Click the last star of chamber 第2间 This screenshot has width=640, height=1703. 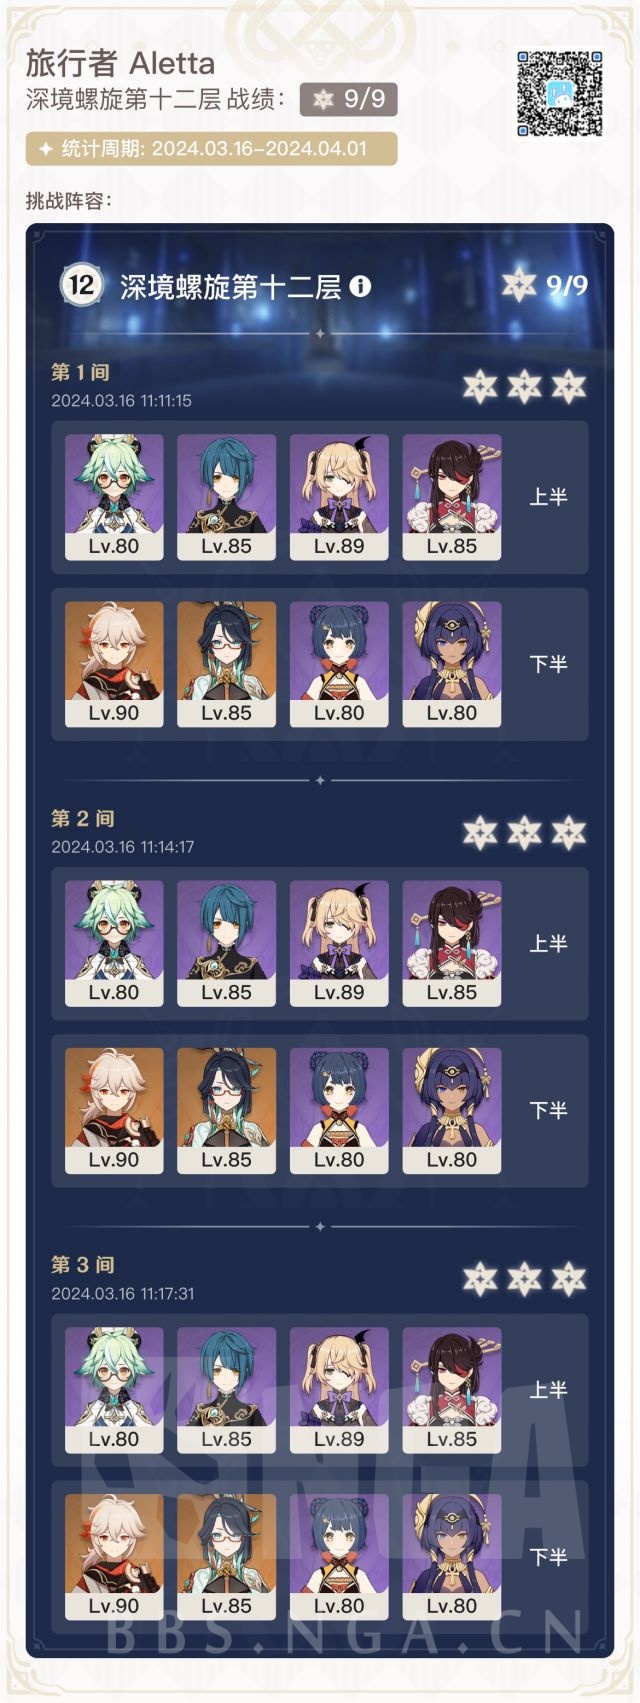pos(568,832)
